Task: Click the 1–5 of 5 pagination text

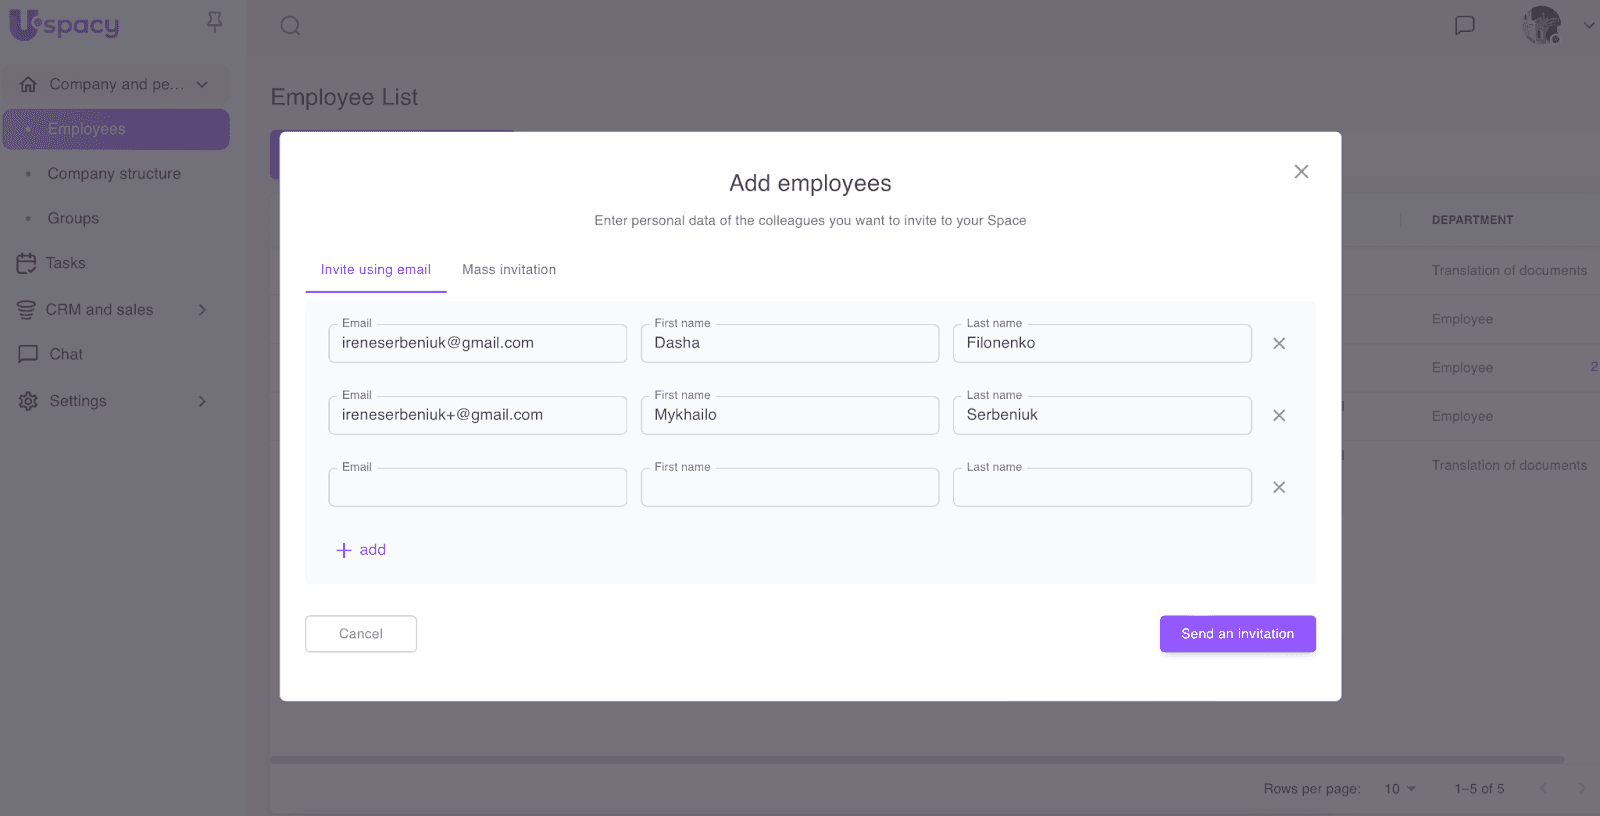Action: [1479, 789]
